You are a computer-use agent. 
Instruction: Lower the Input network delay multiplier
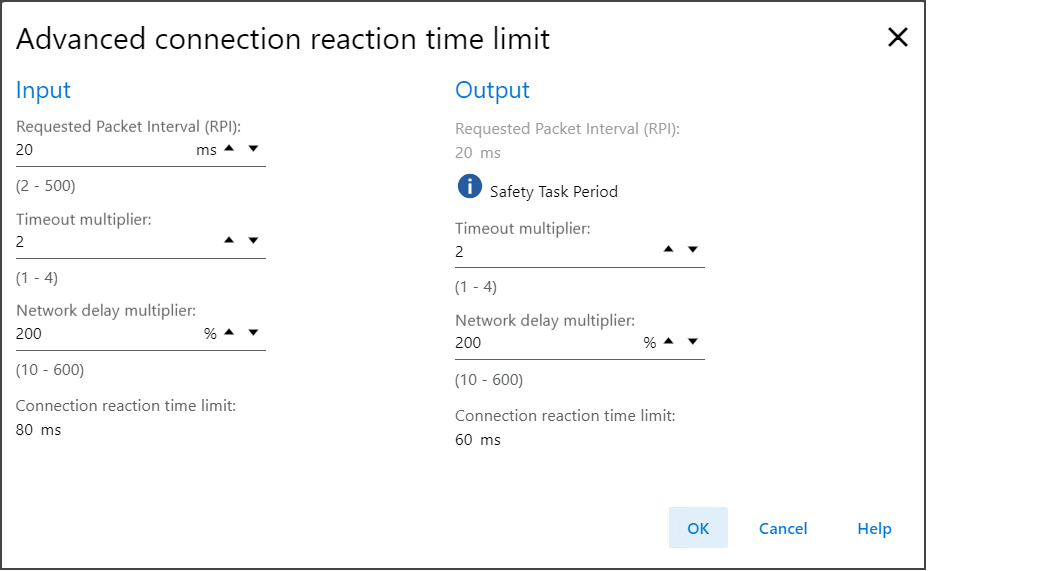253,333
